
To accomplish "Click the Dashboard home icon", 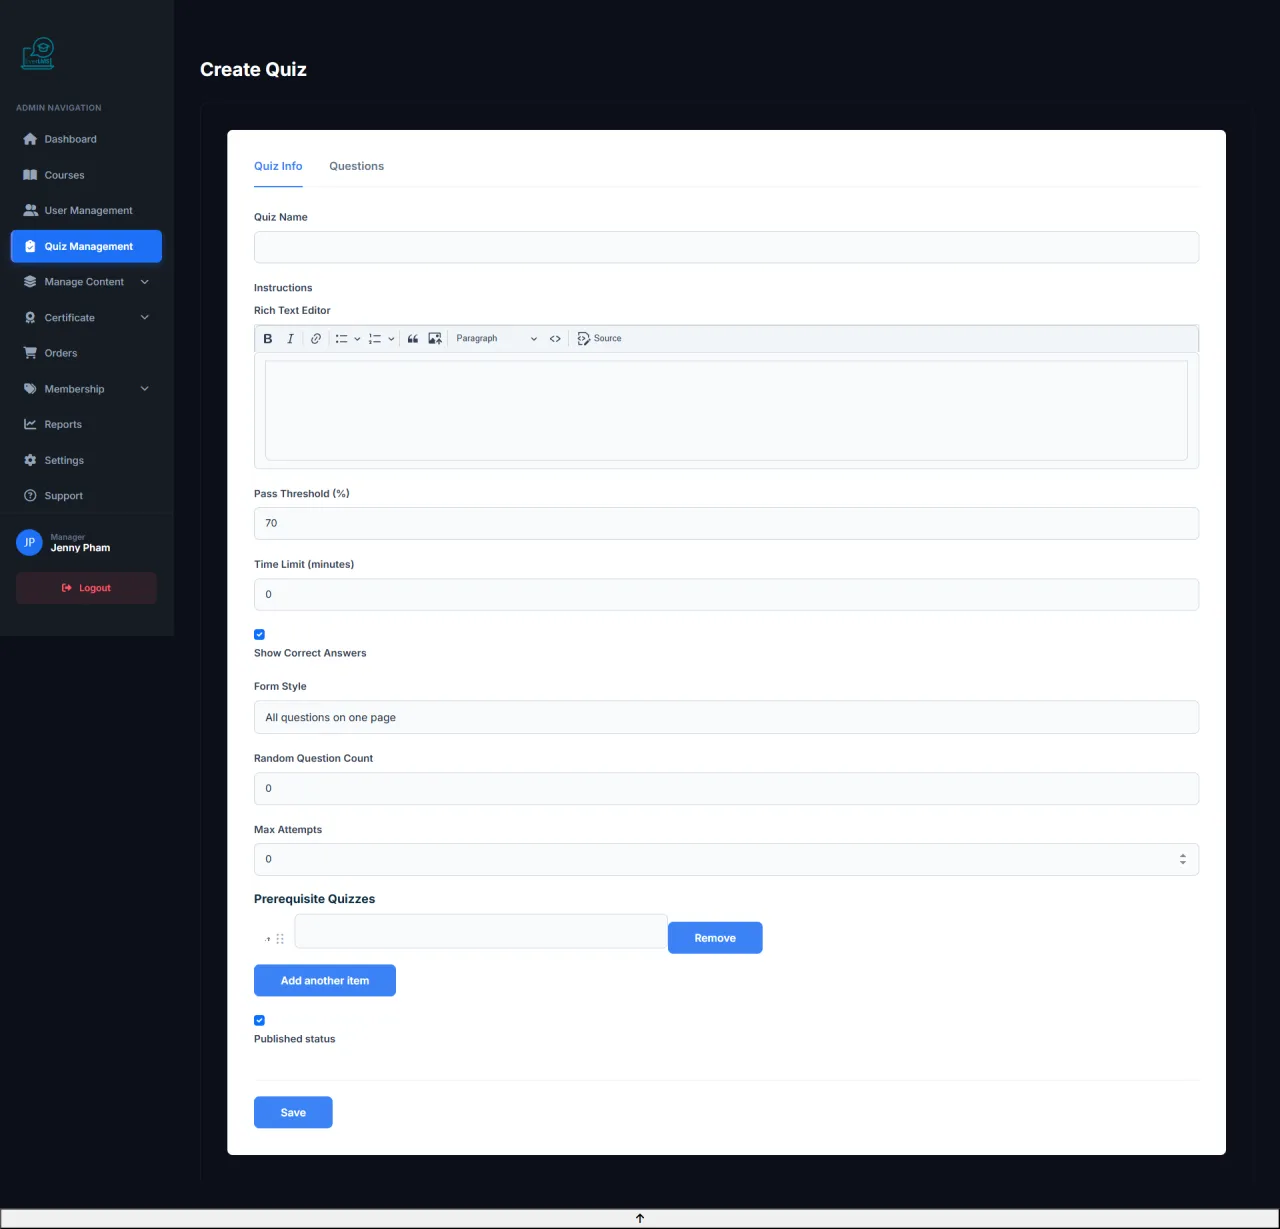I will tap(30, 139).
